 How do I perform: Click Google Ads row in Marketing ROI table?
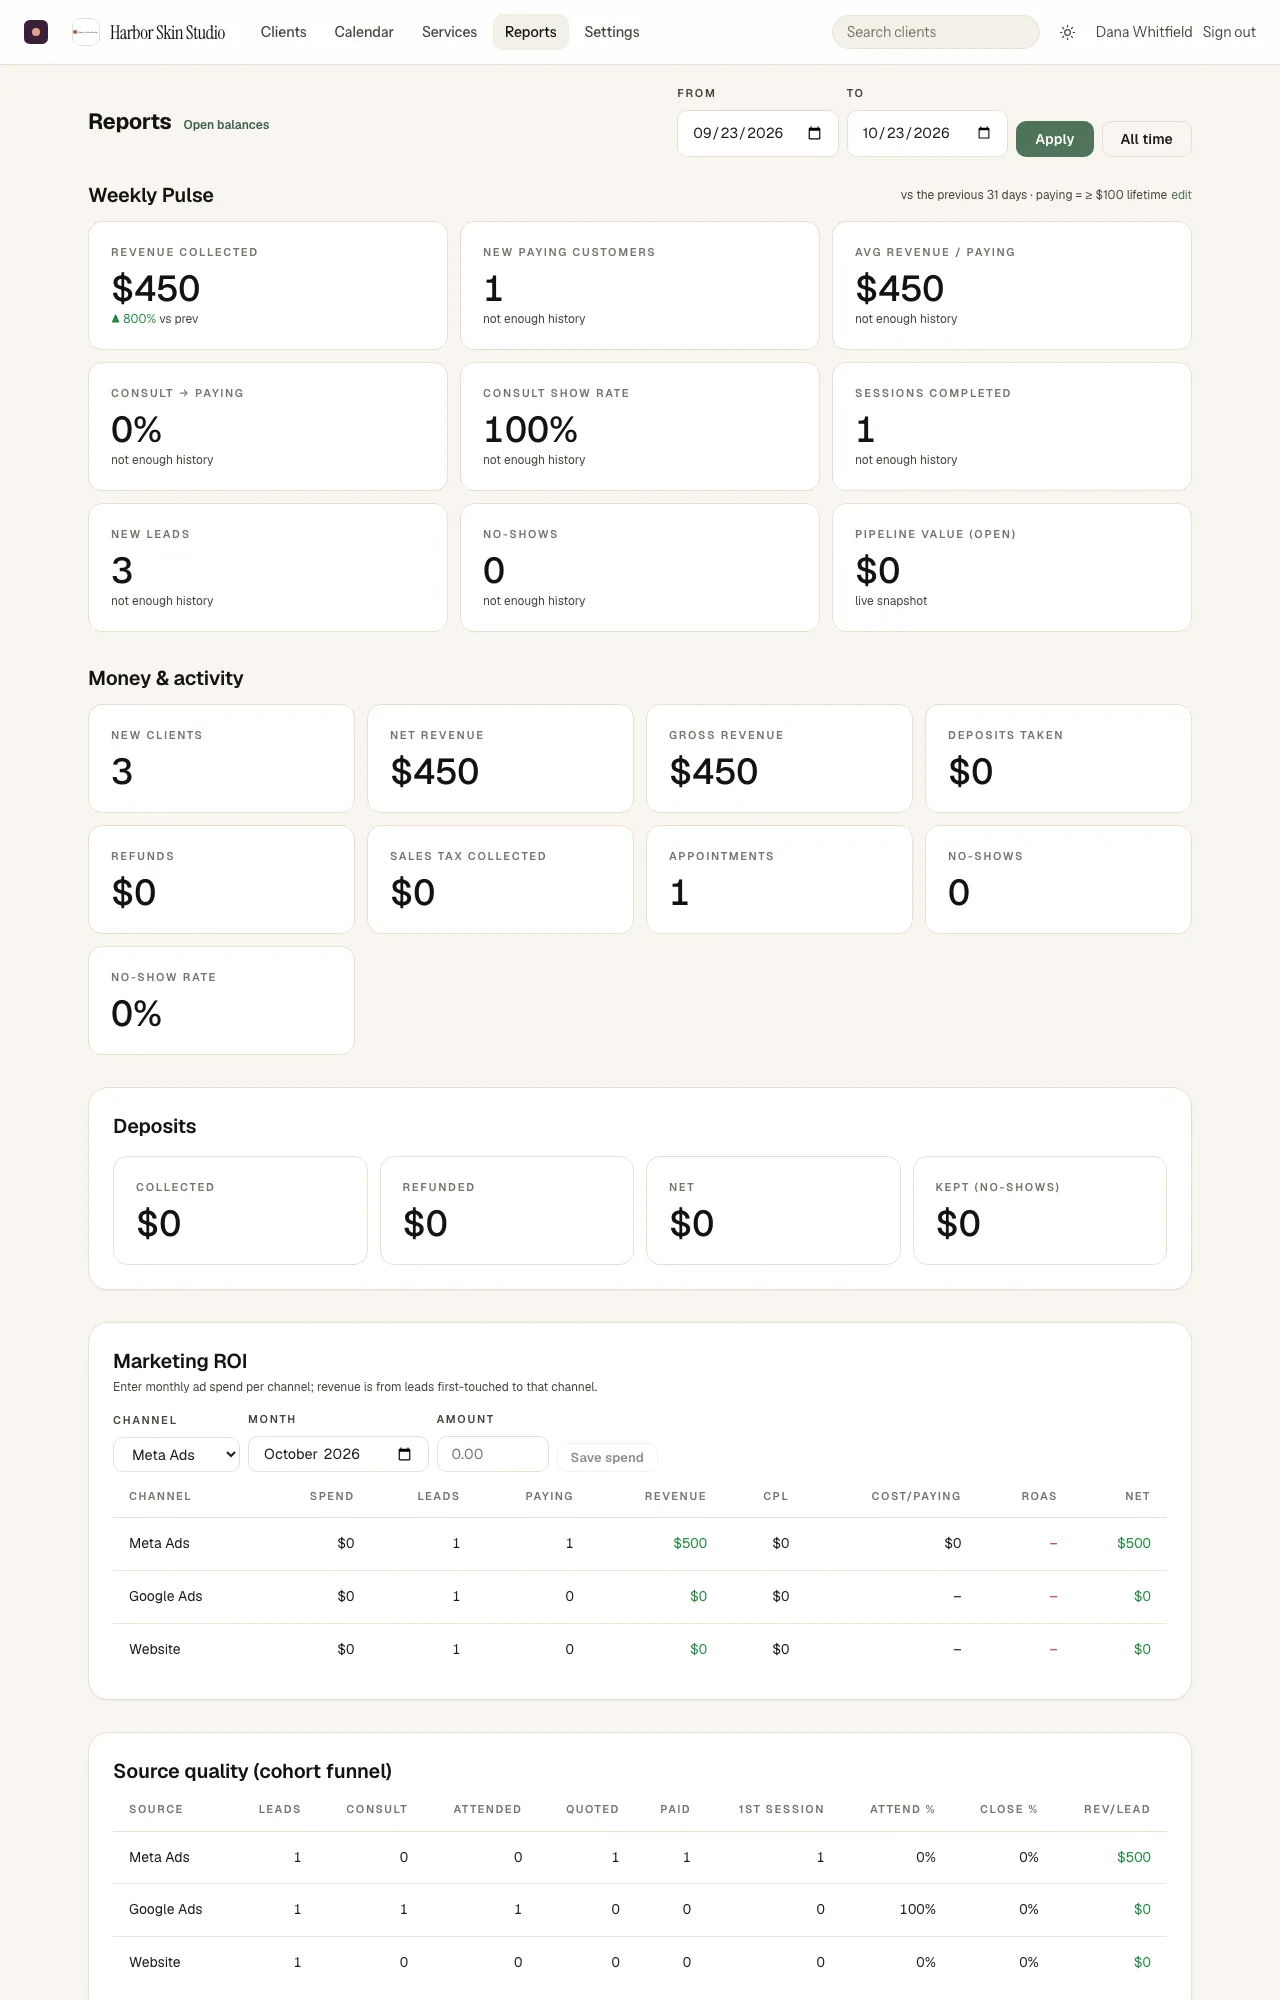(x=640, y=1597)
